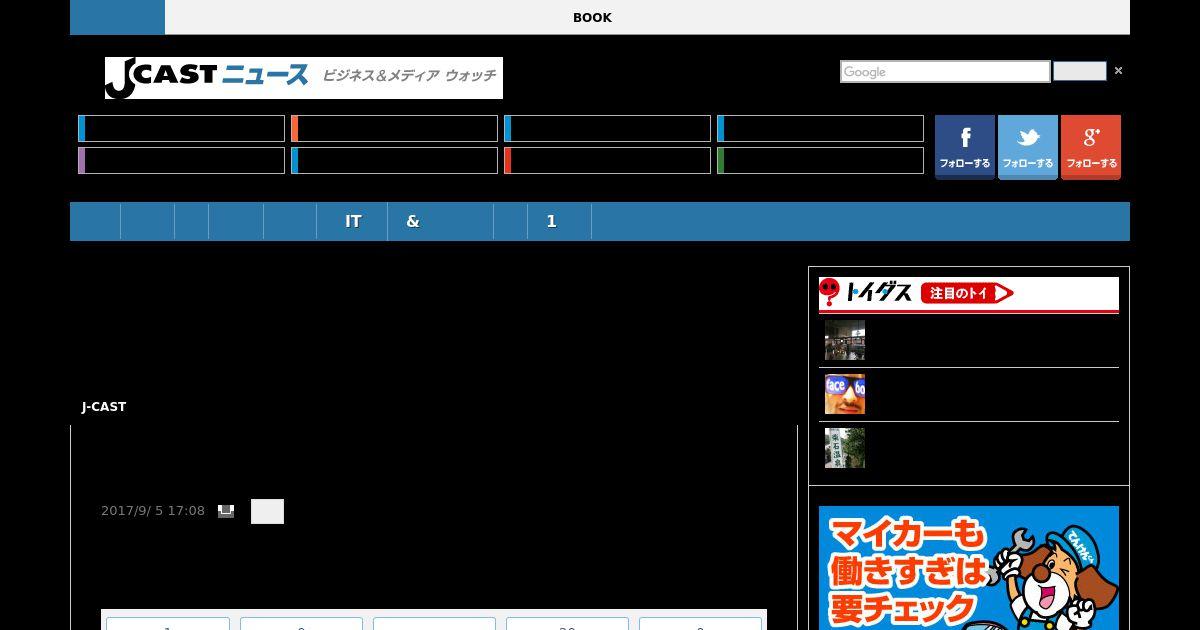Open the category box with red marker
This screenshot has width=1200, height=630.
coord(607,160)
